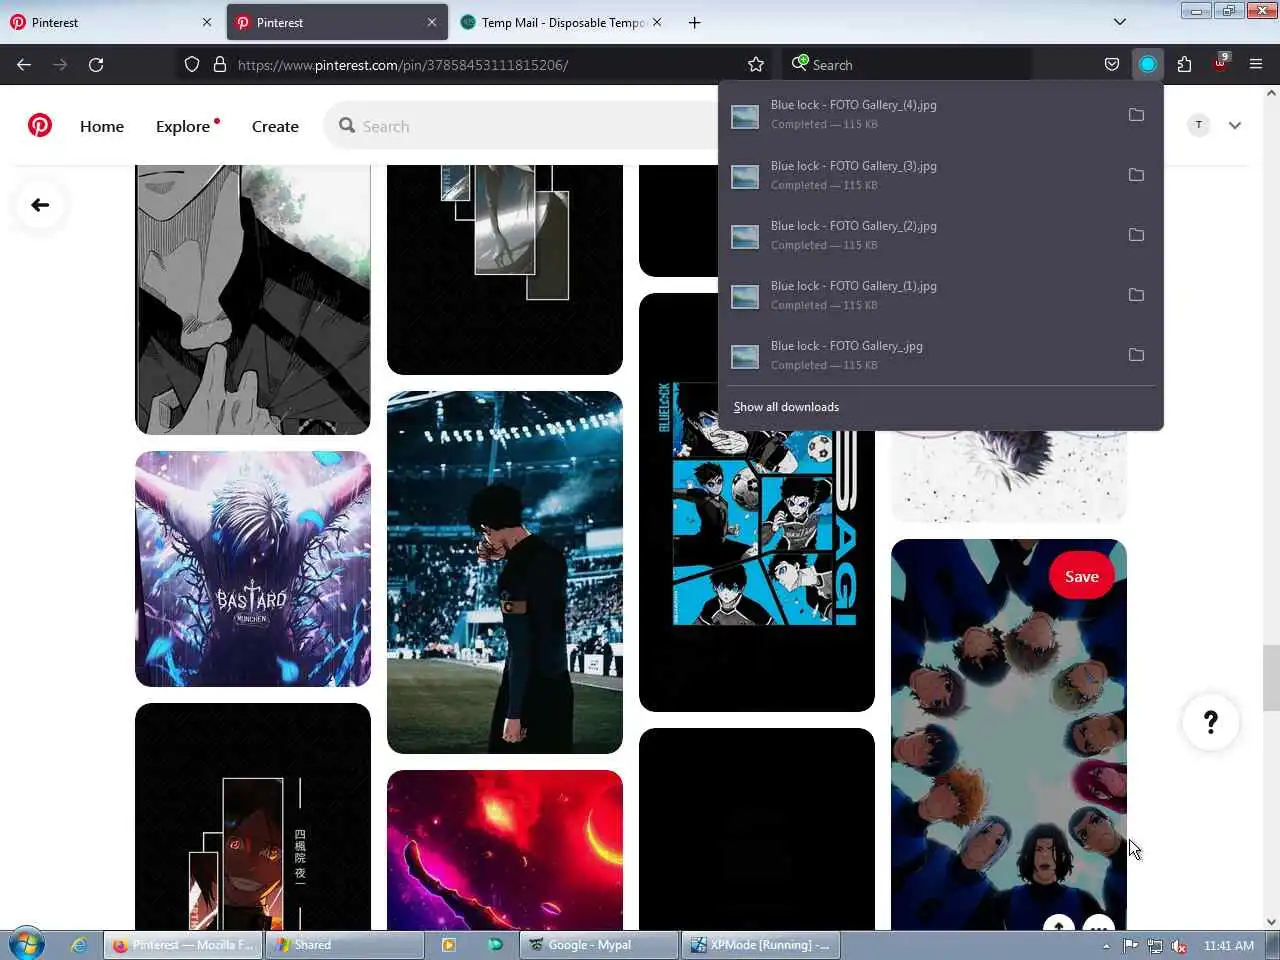
Task: Open the Isagi blue manga panel pin
Action: click(x=757, y=570)
